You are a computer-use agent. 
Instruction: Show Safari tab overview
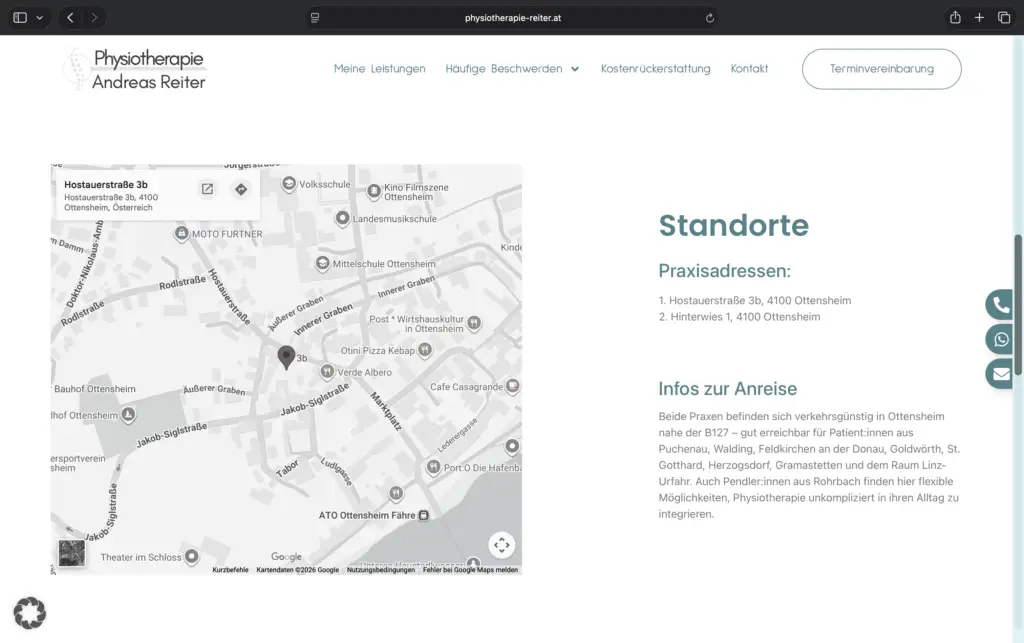click(1004, 18)
